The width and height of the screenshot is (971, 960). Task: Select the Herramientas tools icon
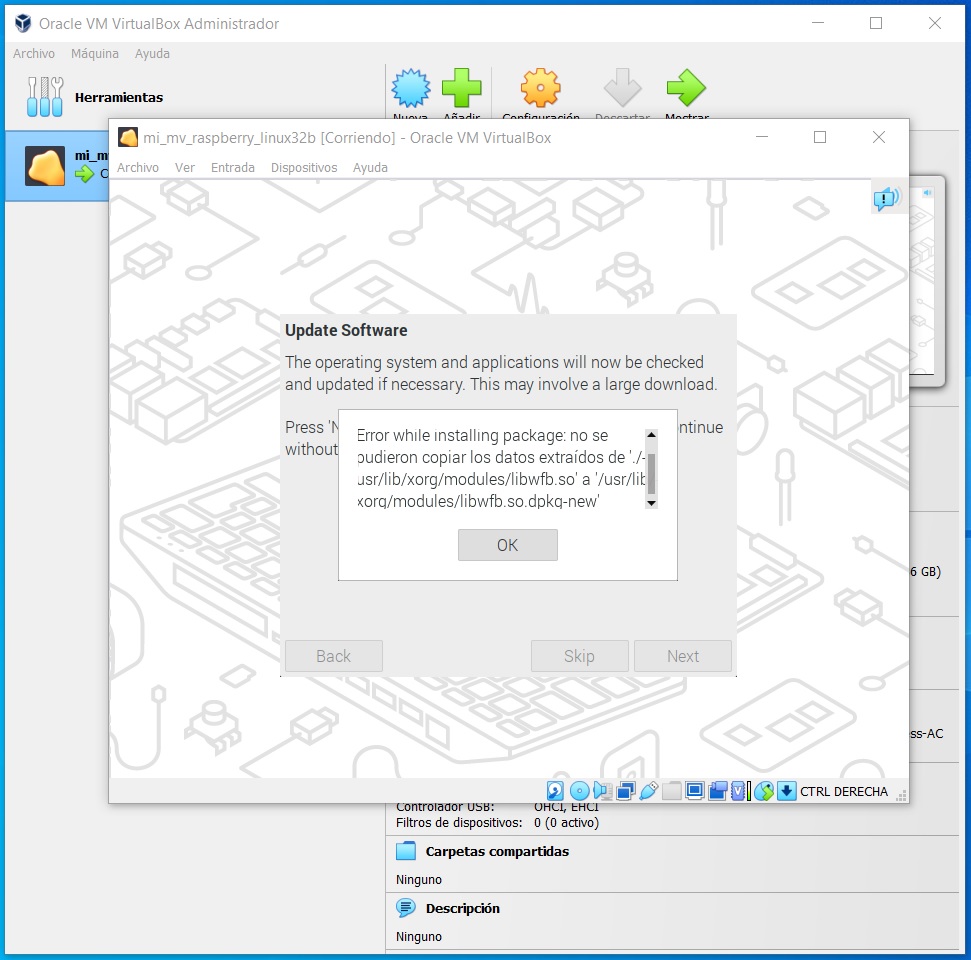tap(45, 97)
